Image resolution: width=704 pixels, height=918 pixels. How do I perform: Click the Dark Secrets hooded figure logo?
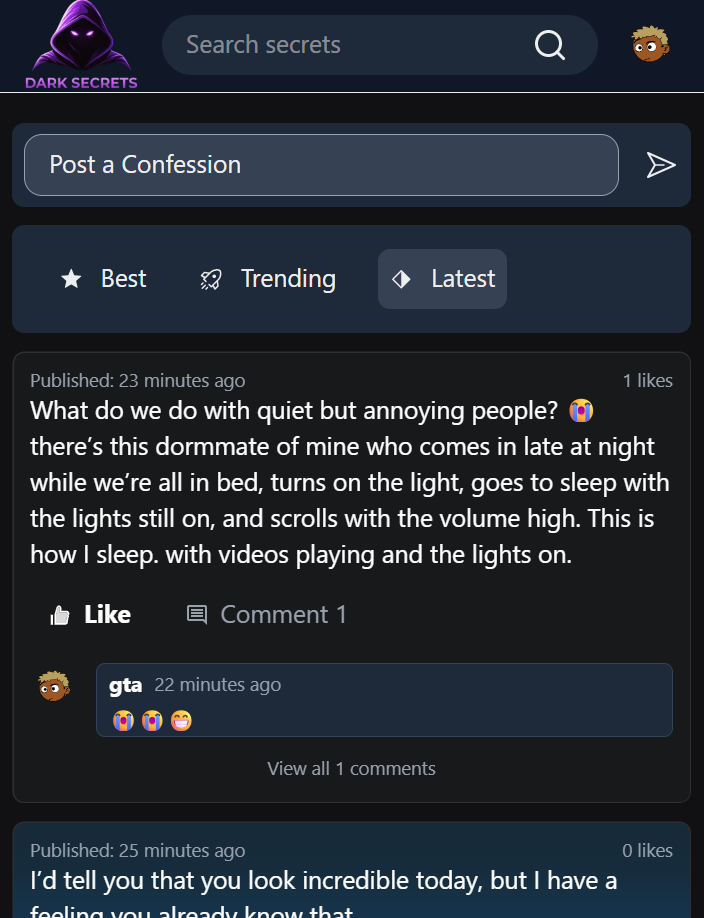(x=80, y=40)
